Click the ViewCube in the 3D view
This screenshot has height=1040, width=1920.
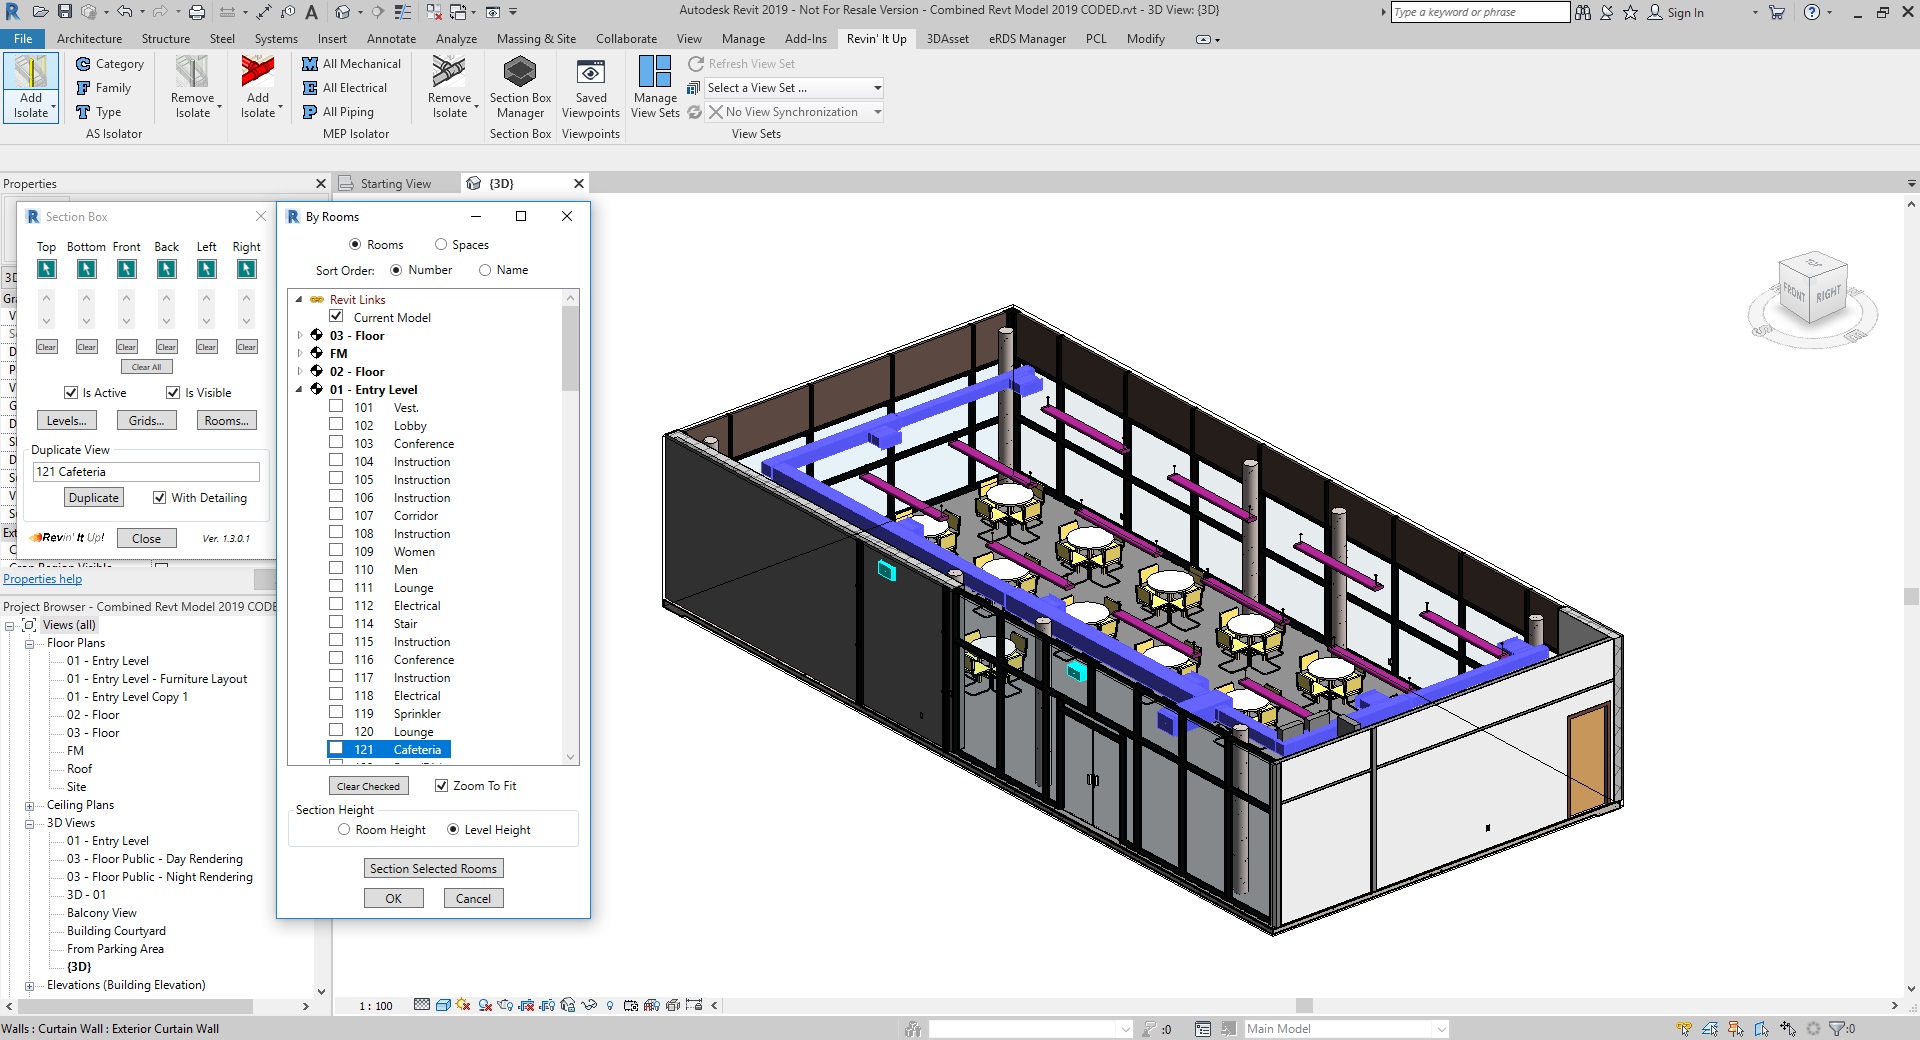click(1811, 292)
